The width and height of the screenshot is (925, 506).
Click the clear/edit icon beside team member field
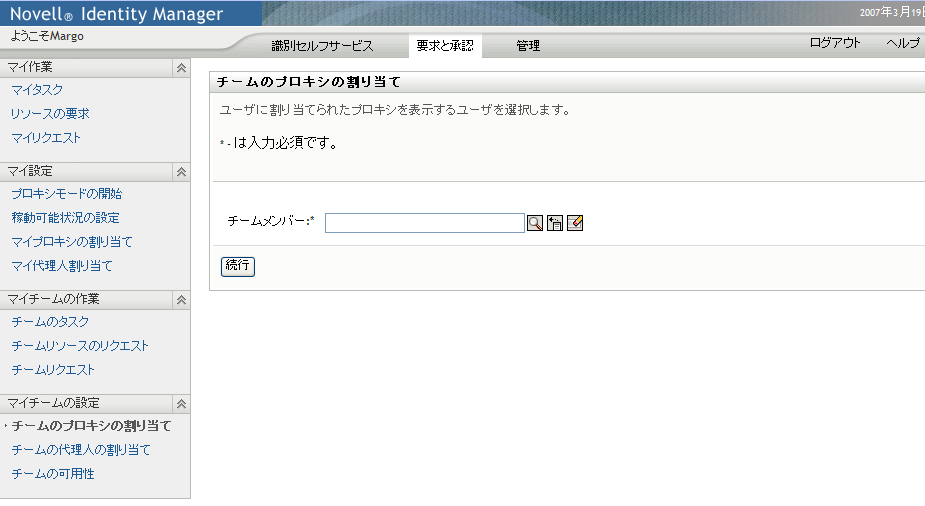pos(575,223)
